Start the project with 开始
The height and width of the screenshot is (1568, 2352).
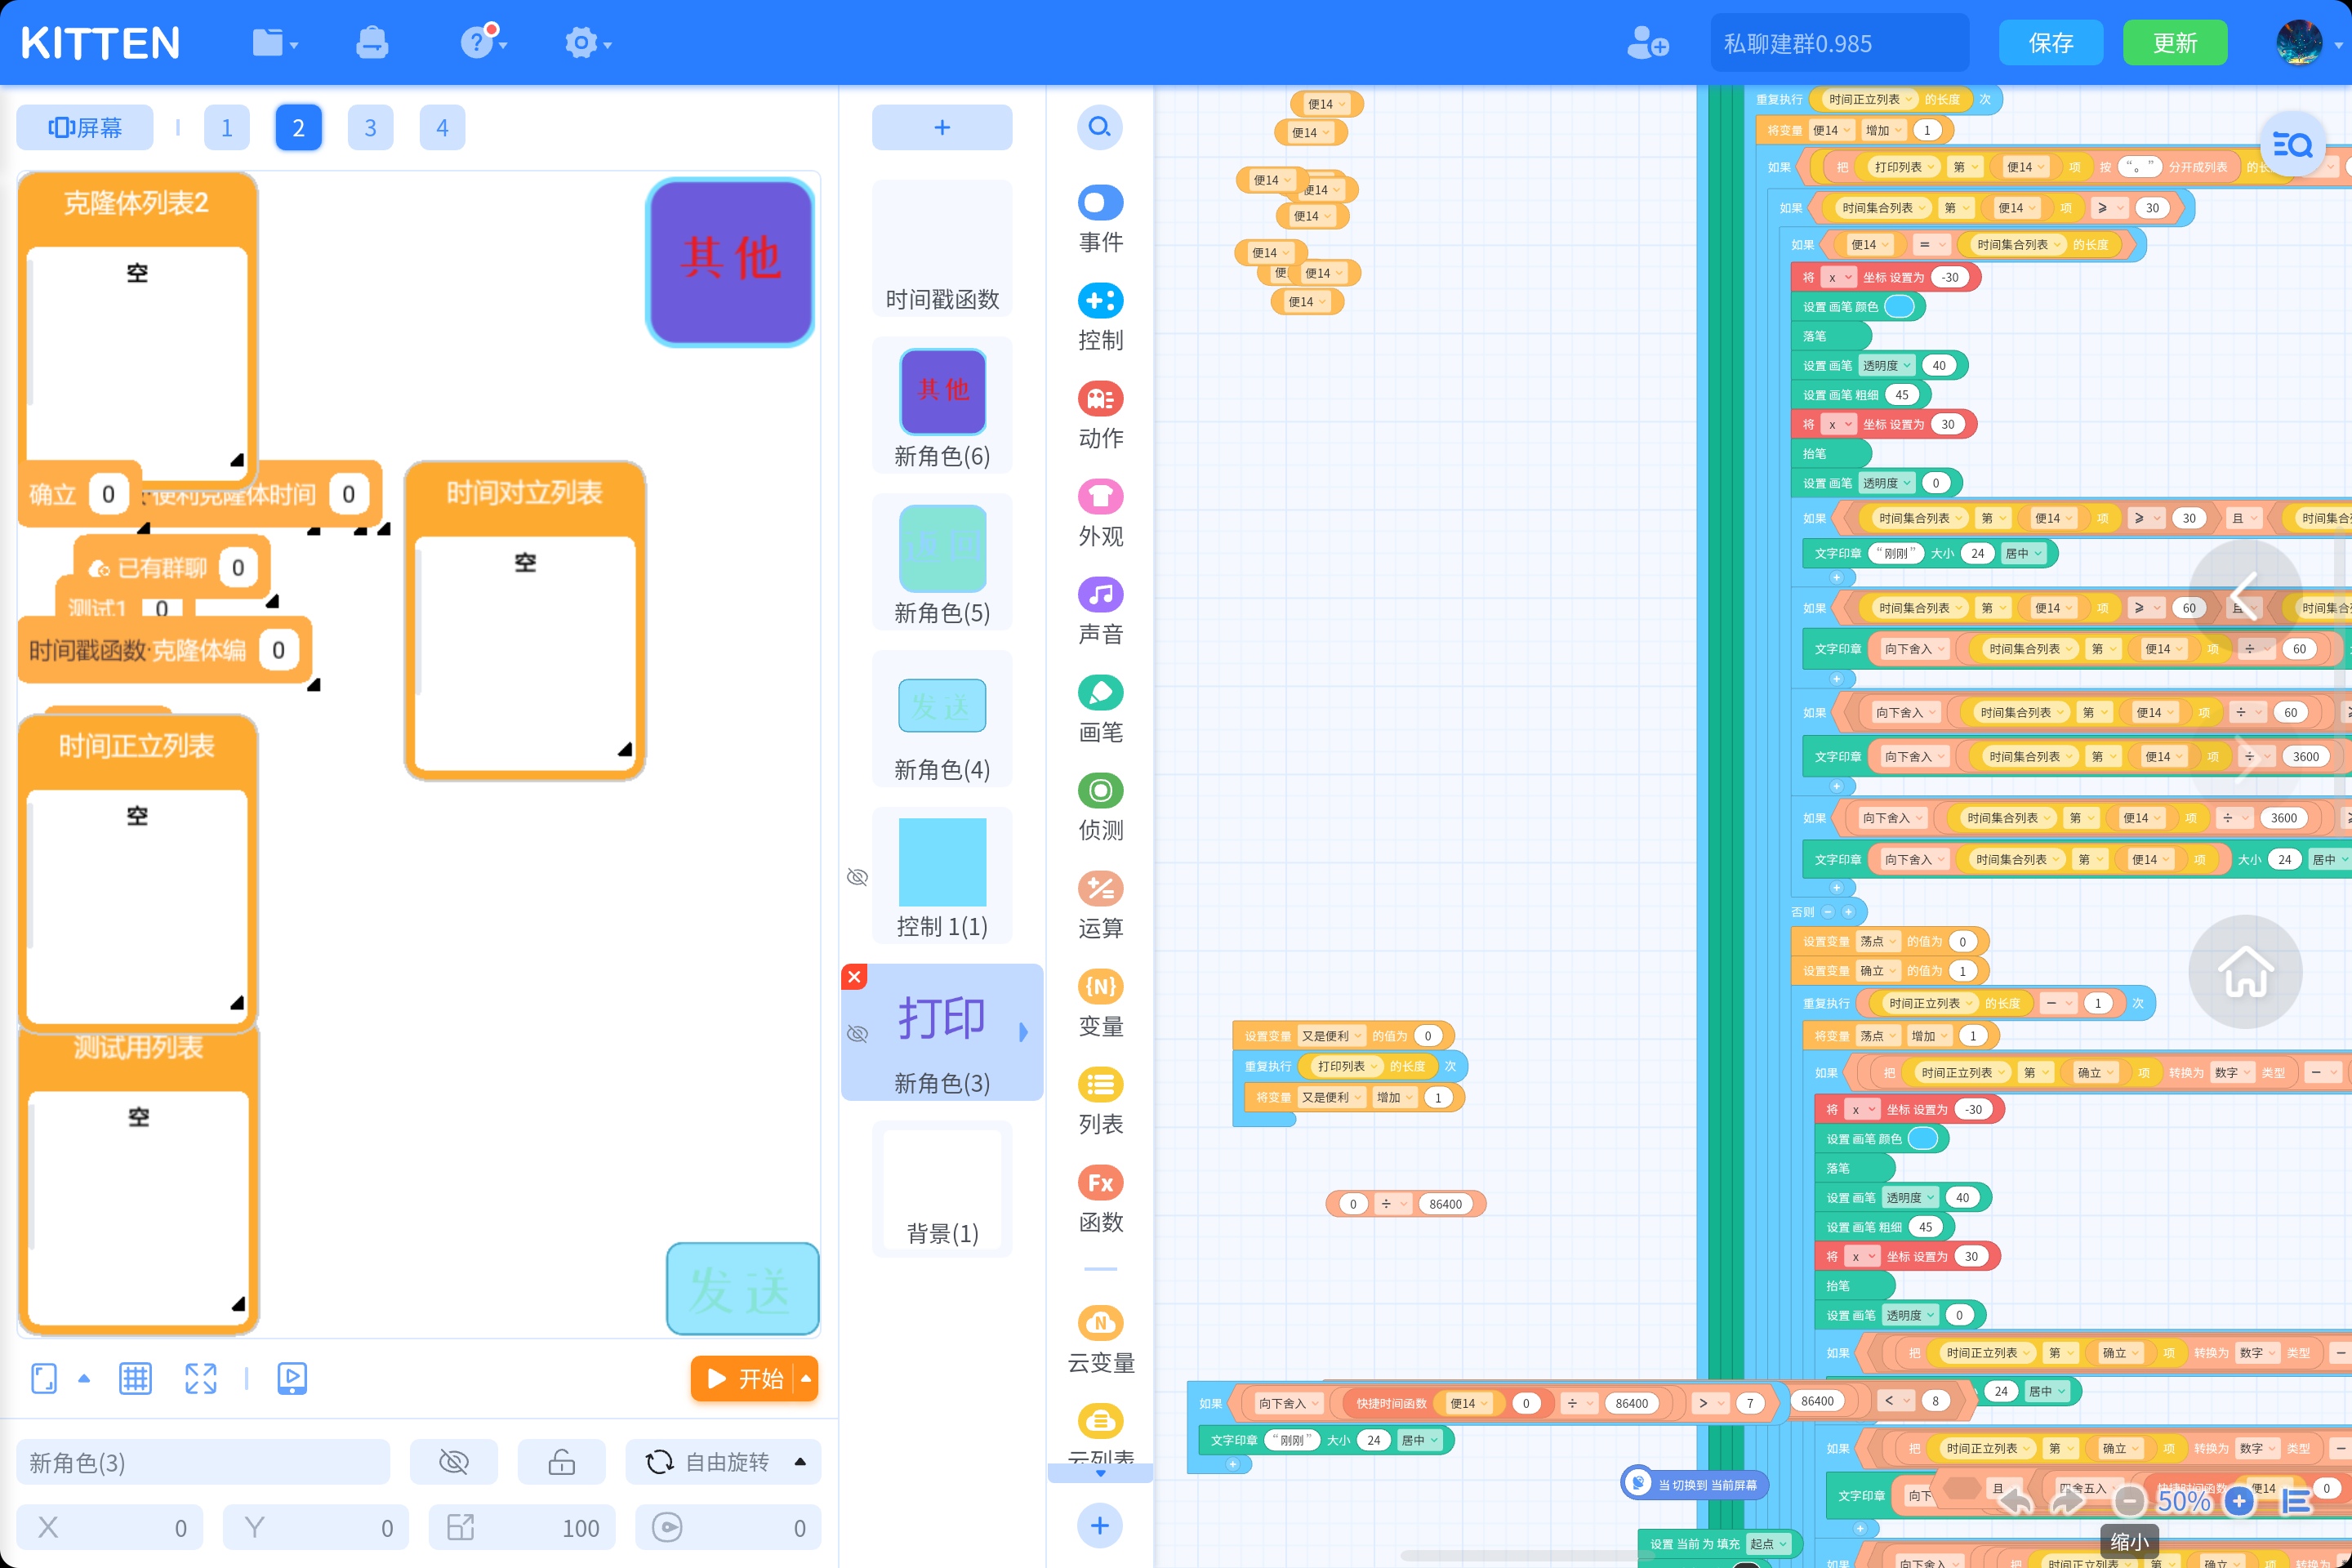tap(745, 1378)
